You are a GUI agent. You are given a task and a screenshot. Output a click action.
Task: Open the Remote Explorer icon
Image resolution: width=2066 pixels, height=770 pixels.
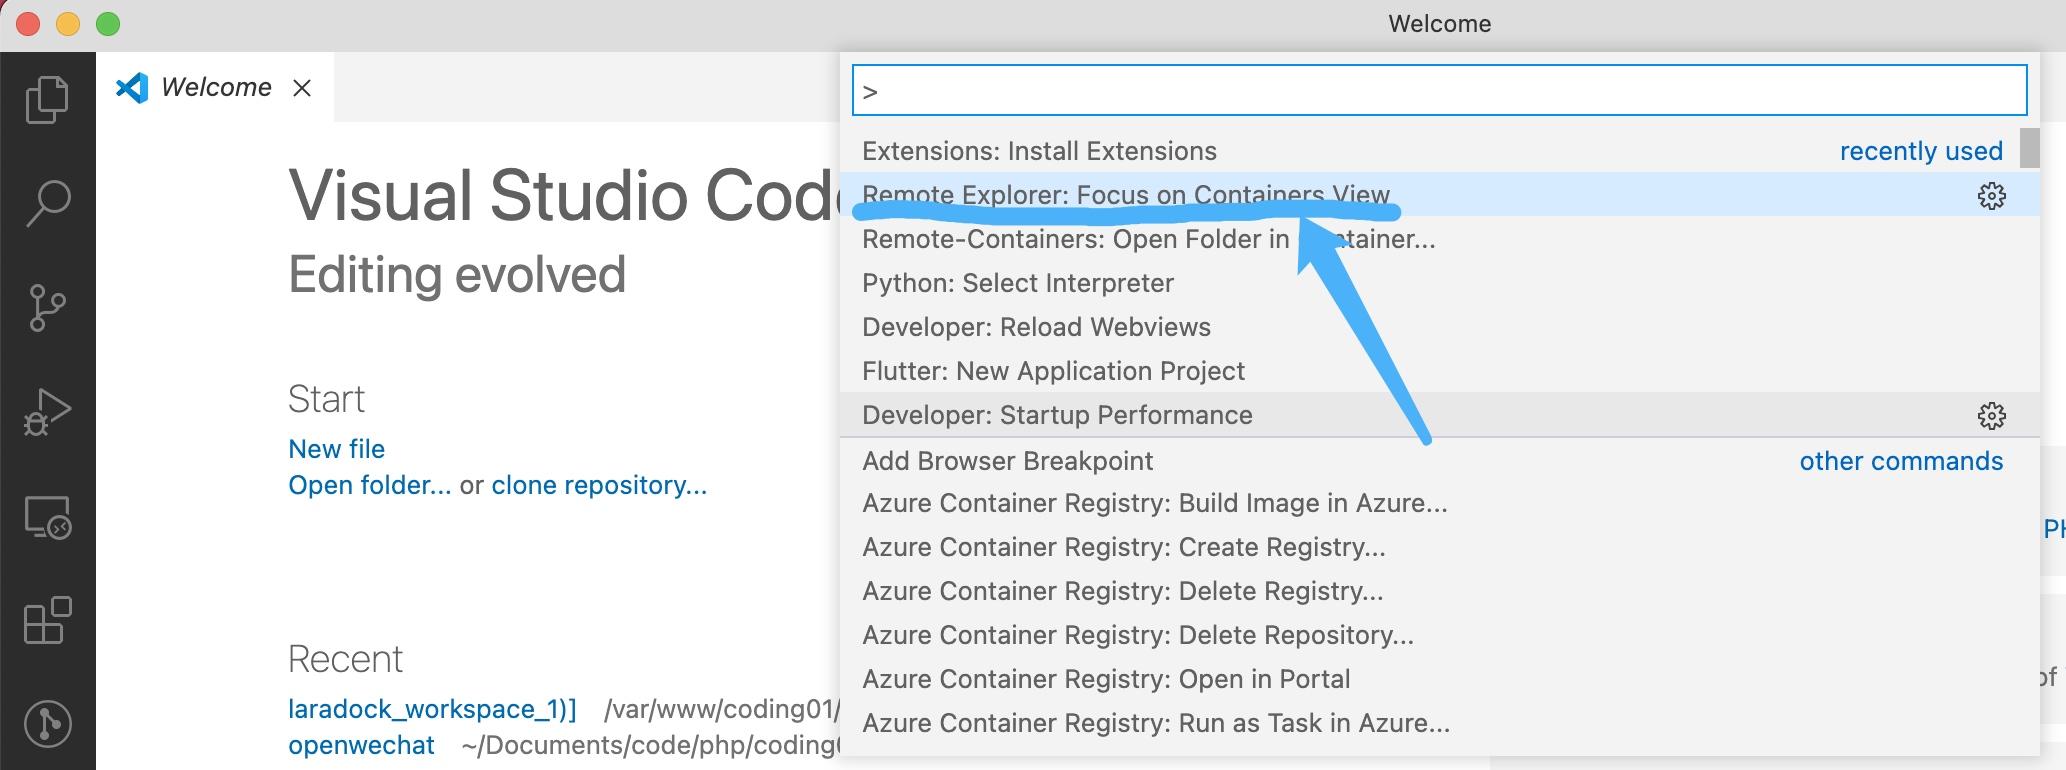coord(47,518)
